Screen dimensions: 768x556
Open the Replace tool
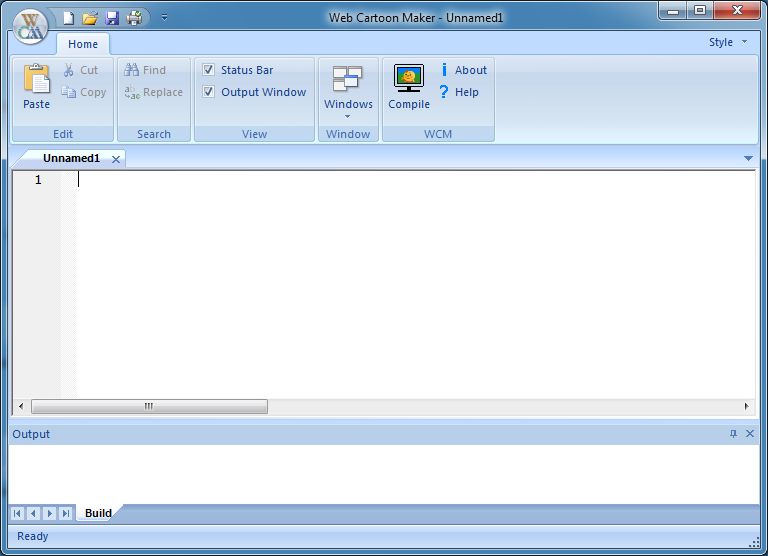click(x=153, y=92)
